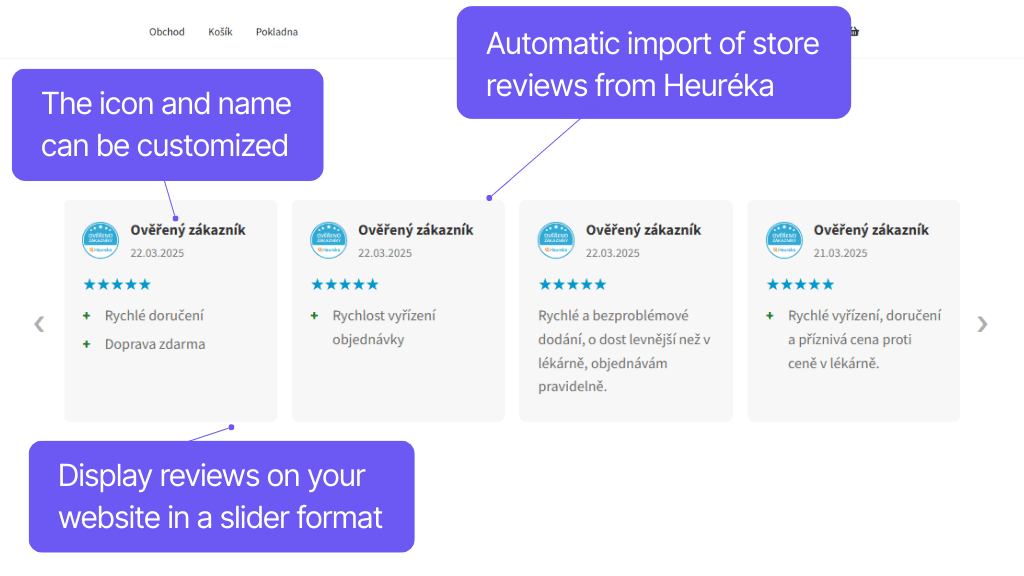1024x576 pixels.
Task: Click Rychlost vyřízení objednávky review text
Action: pos(384,328)
